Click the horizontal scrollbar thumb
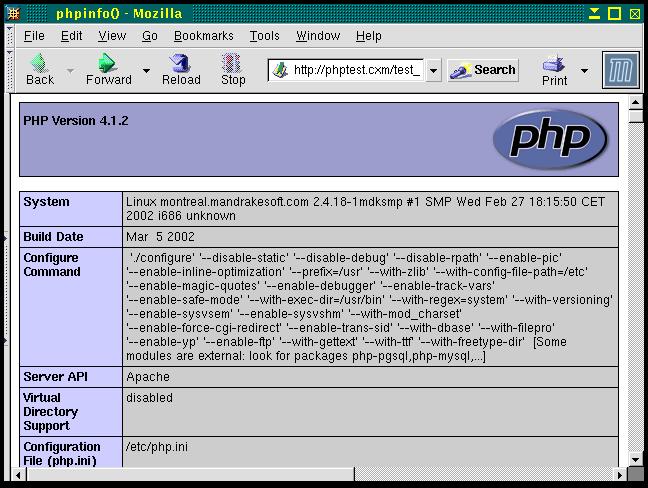Screen dimensions: 648x488 pyautogui.click(x=190, y=475)
